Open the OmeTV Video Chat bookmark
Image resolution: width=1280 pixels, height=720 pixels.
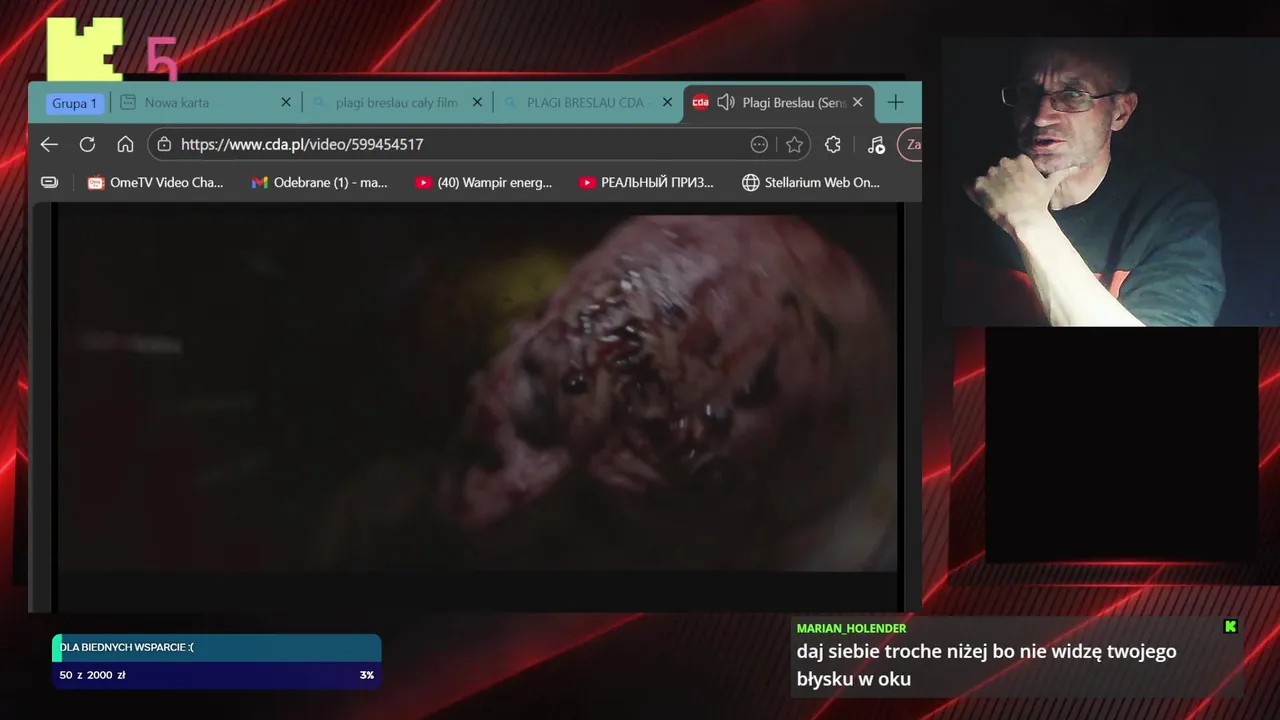pos(155,182)
